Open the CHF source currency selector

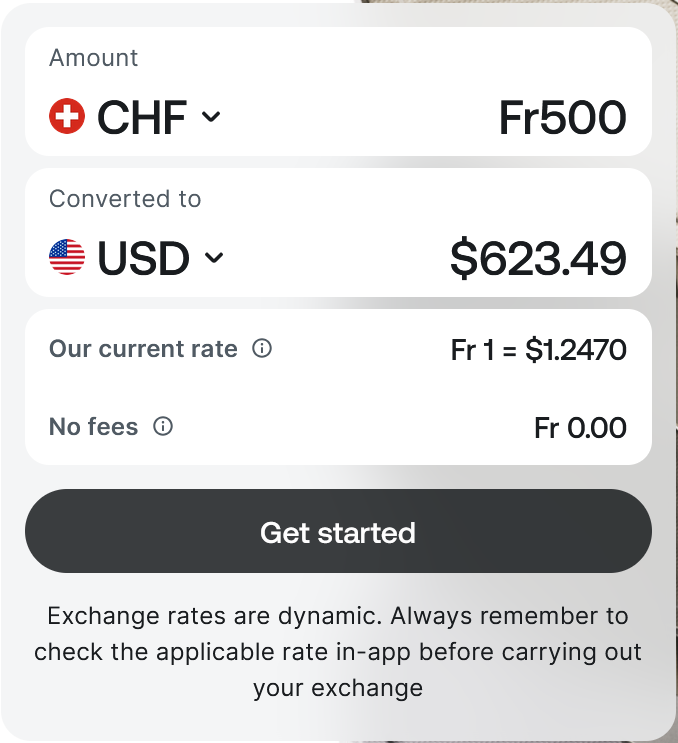[x=142, y=117]
